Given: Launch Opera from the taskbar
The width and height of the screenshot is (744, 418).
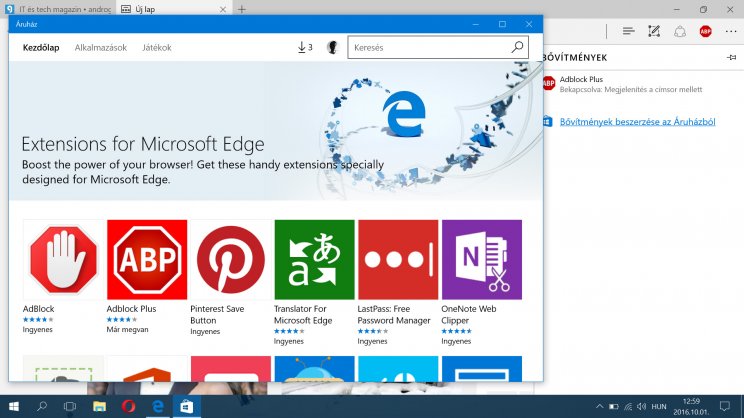Looking at the screenshot, I should point(129,407).
